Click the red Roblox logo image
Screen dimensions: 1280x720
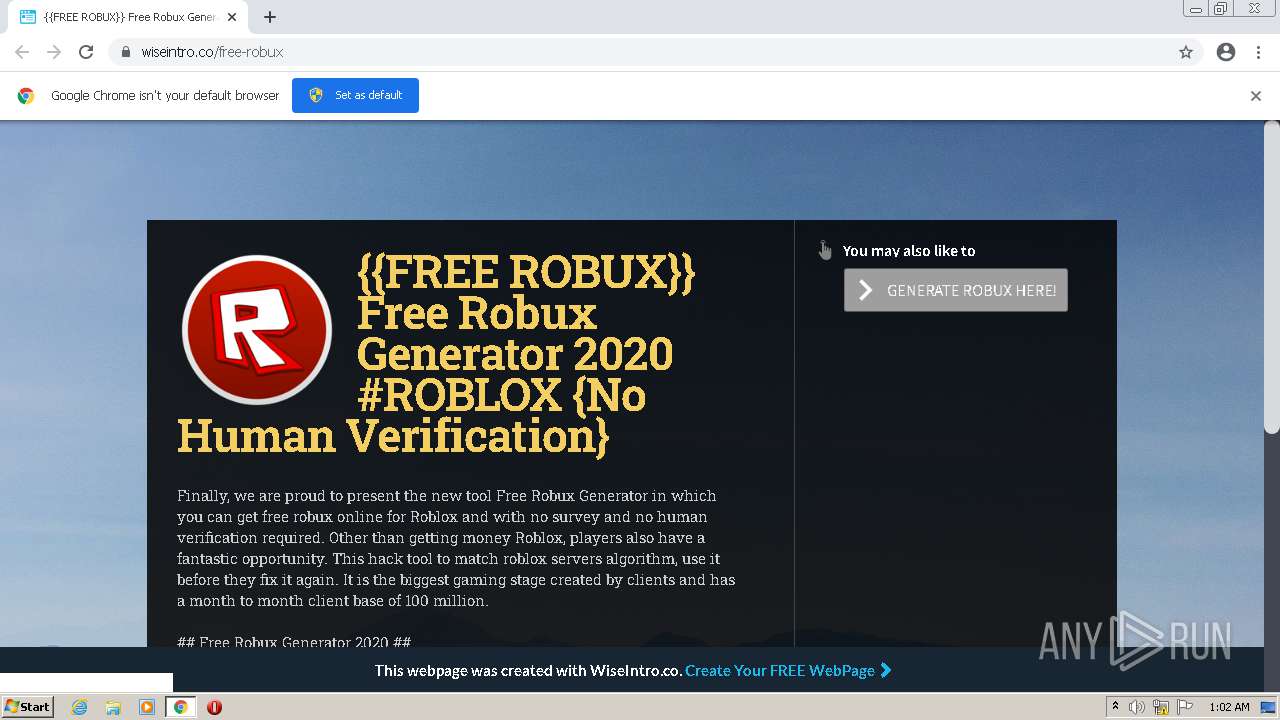click(x=257, y=329)
